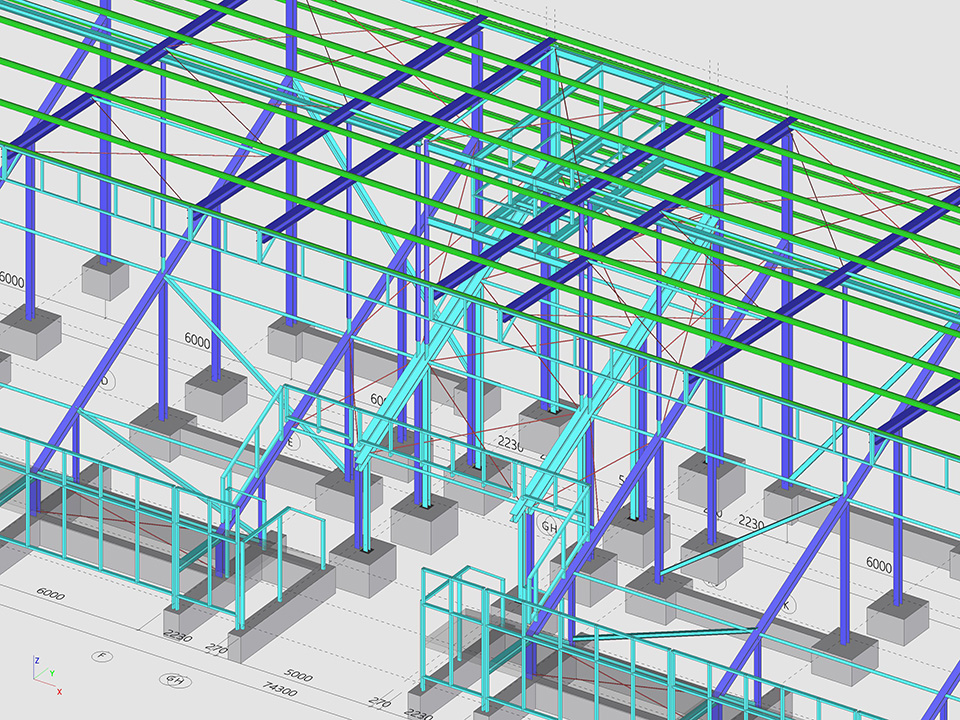Select grid bubble D

(x=106, y=381)
